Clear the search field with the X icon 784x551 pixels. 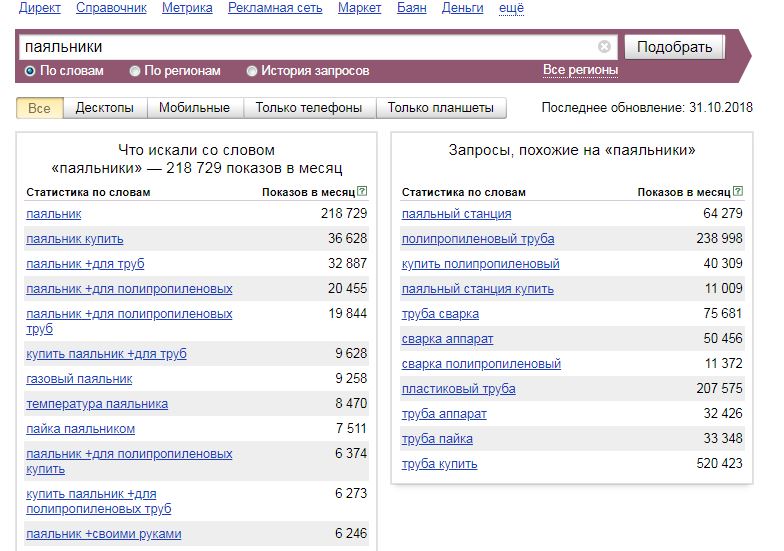pos(604,46)
